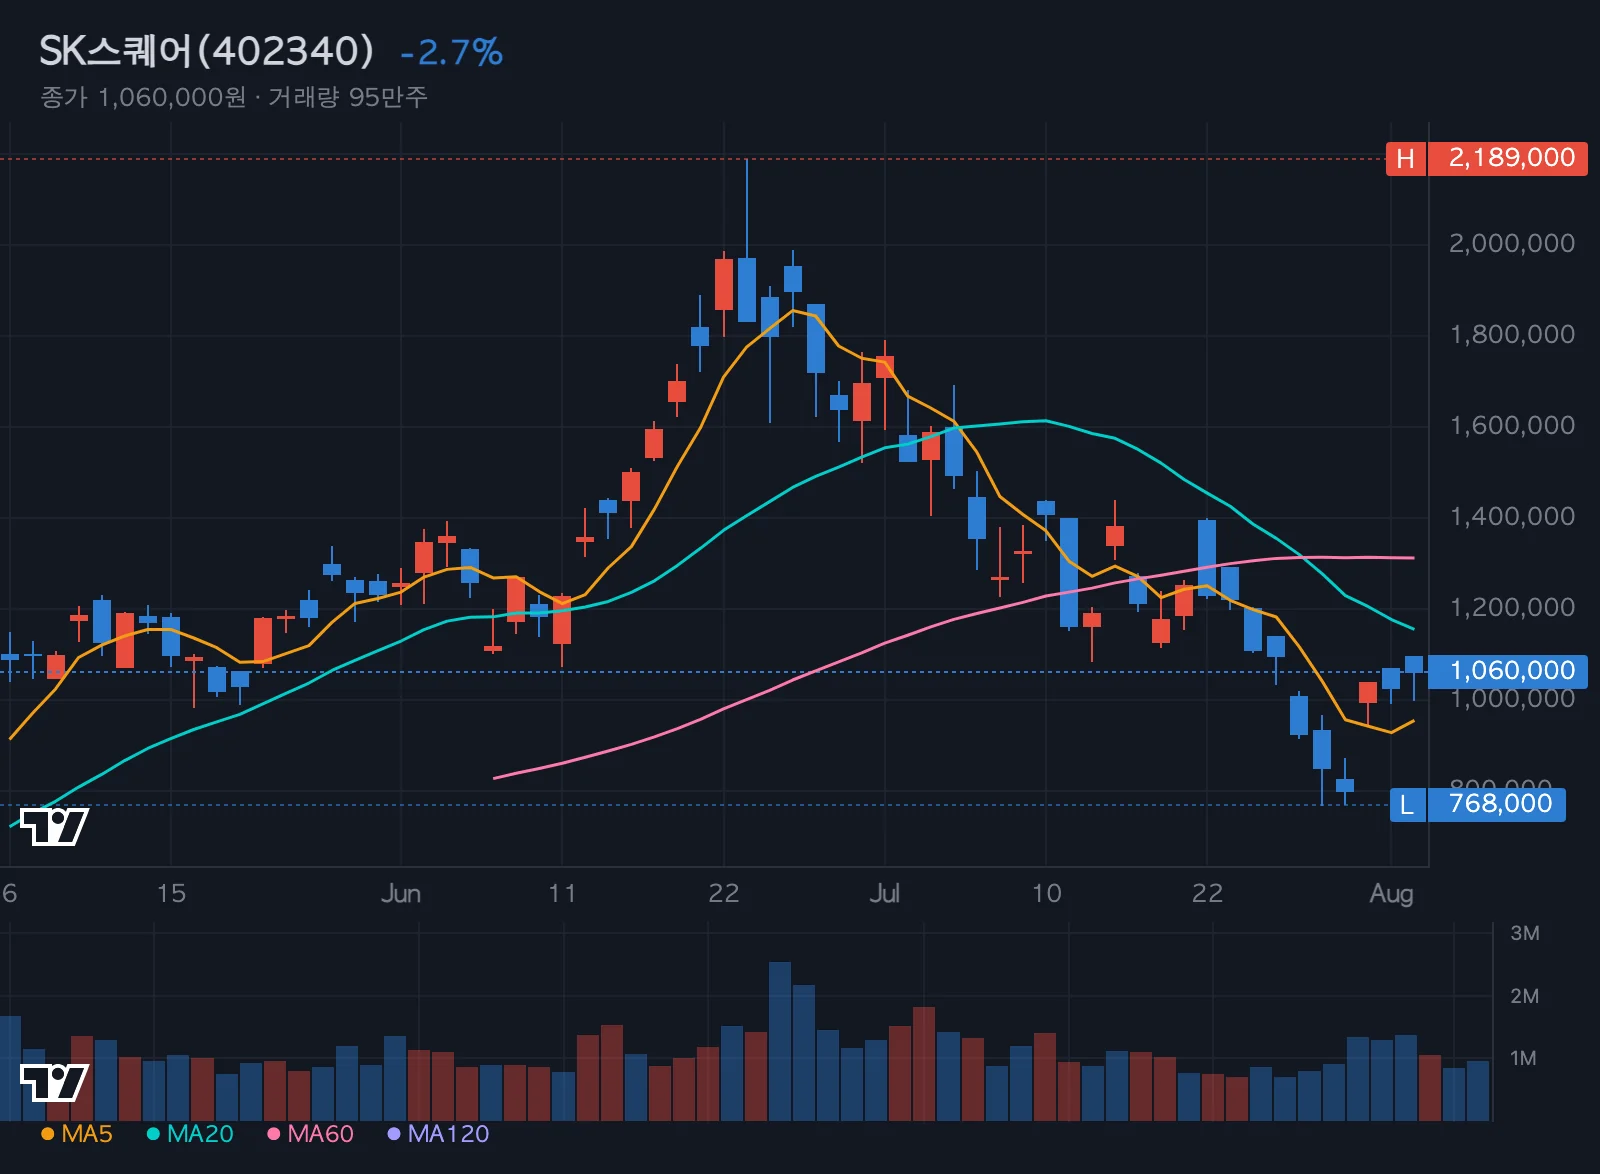Click the 768,000 low price label

(x=1497, y=804)
